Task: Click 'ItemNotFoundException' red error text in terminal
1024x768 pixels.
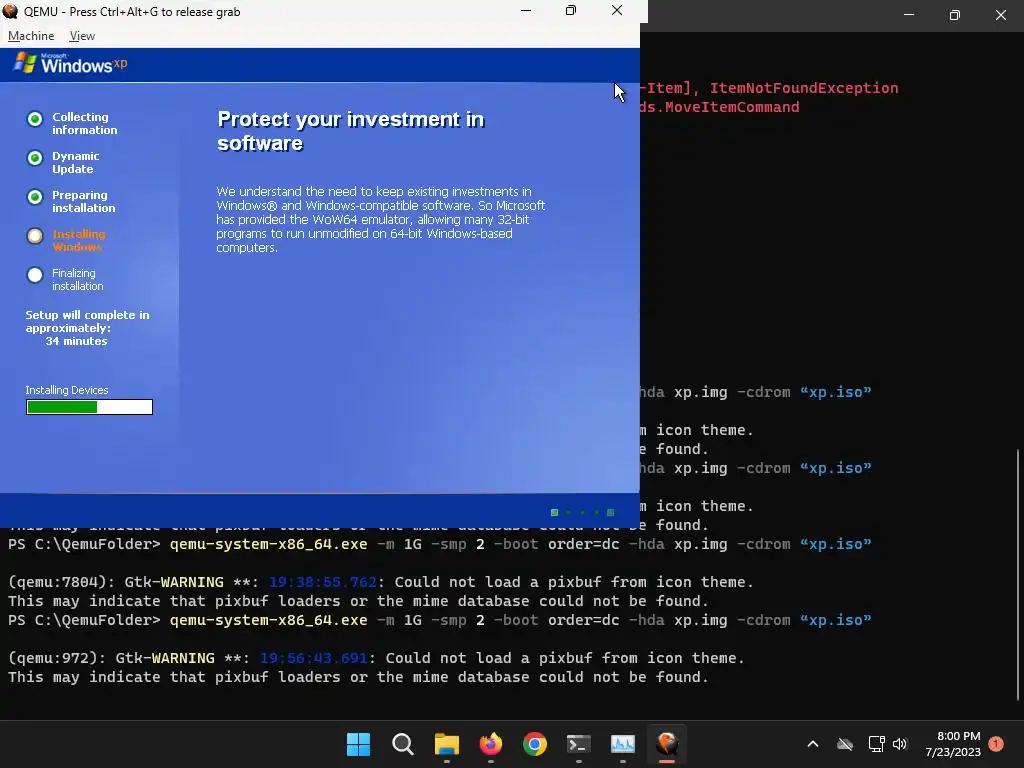Action: [x=804, y=88]
